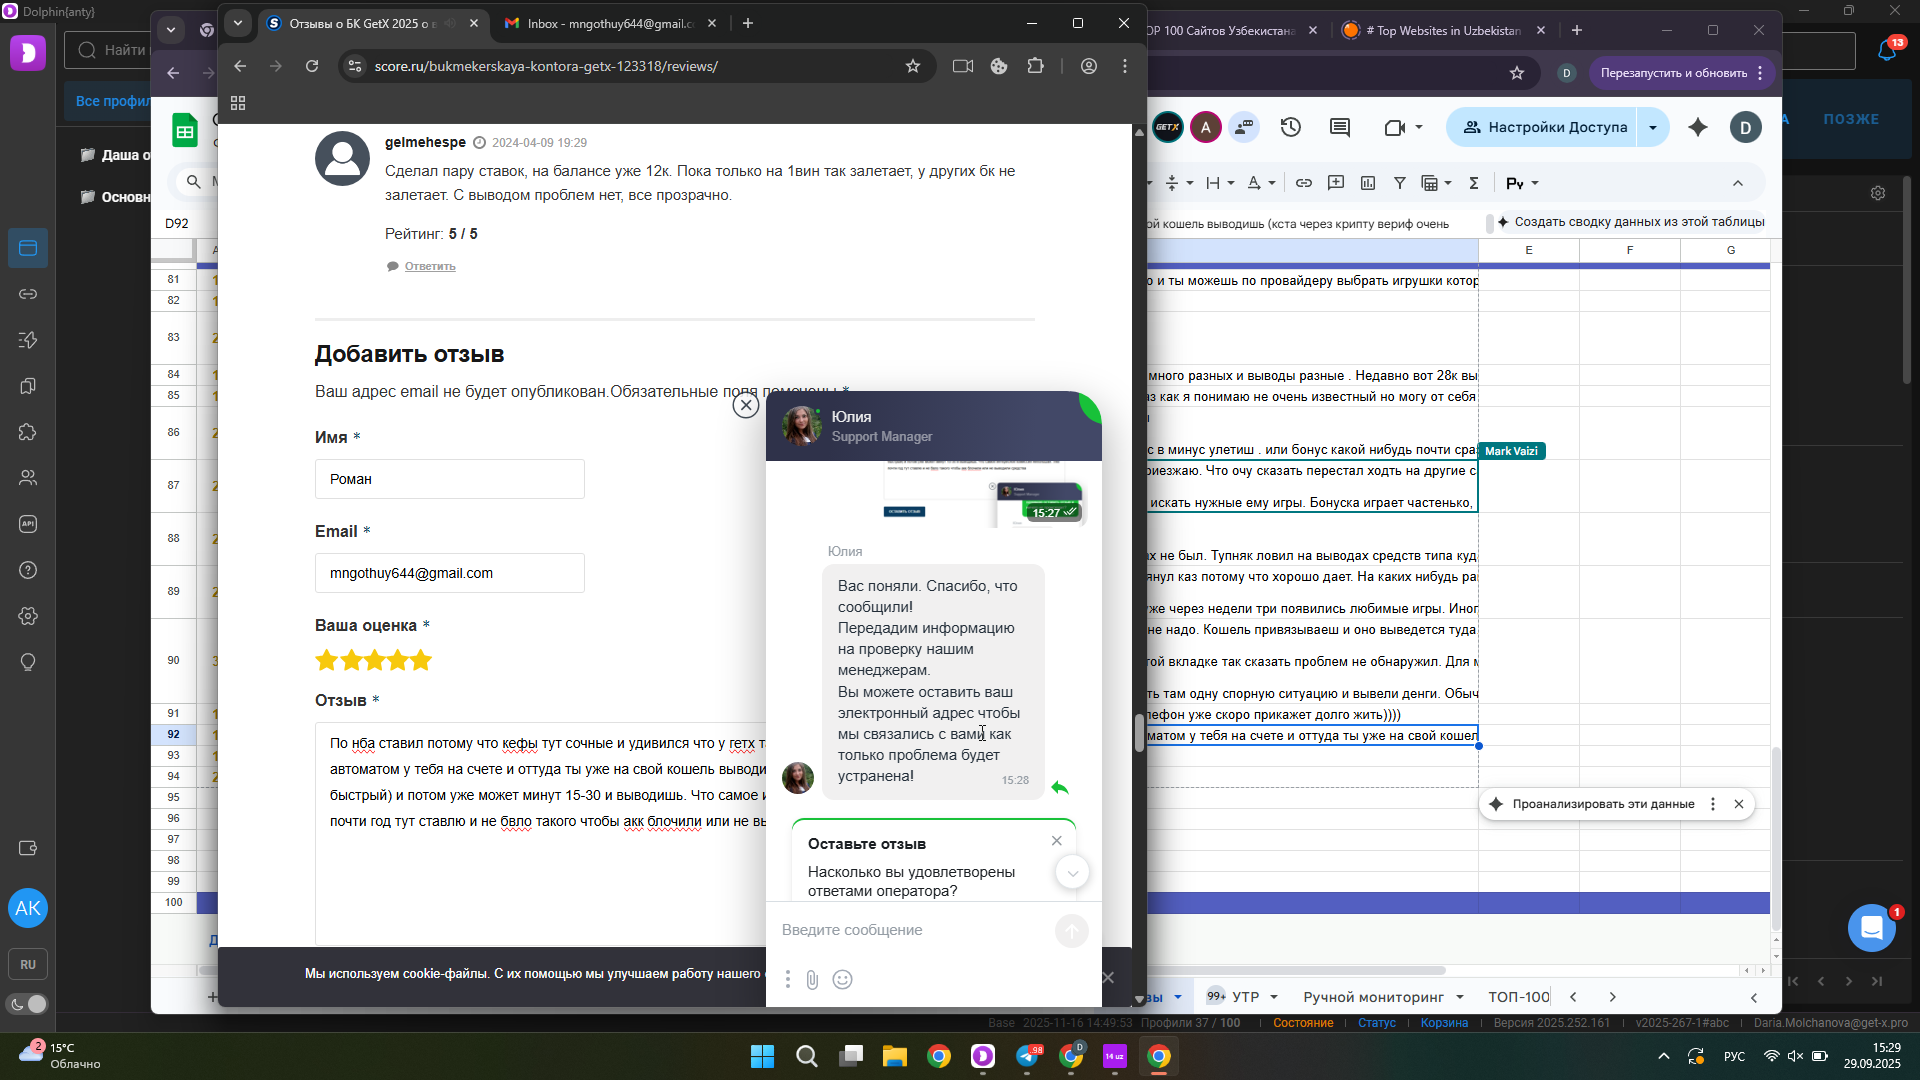
Task: Click the Настройки Доступа share button
Action: coord(1545,127)
